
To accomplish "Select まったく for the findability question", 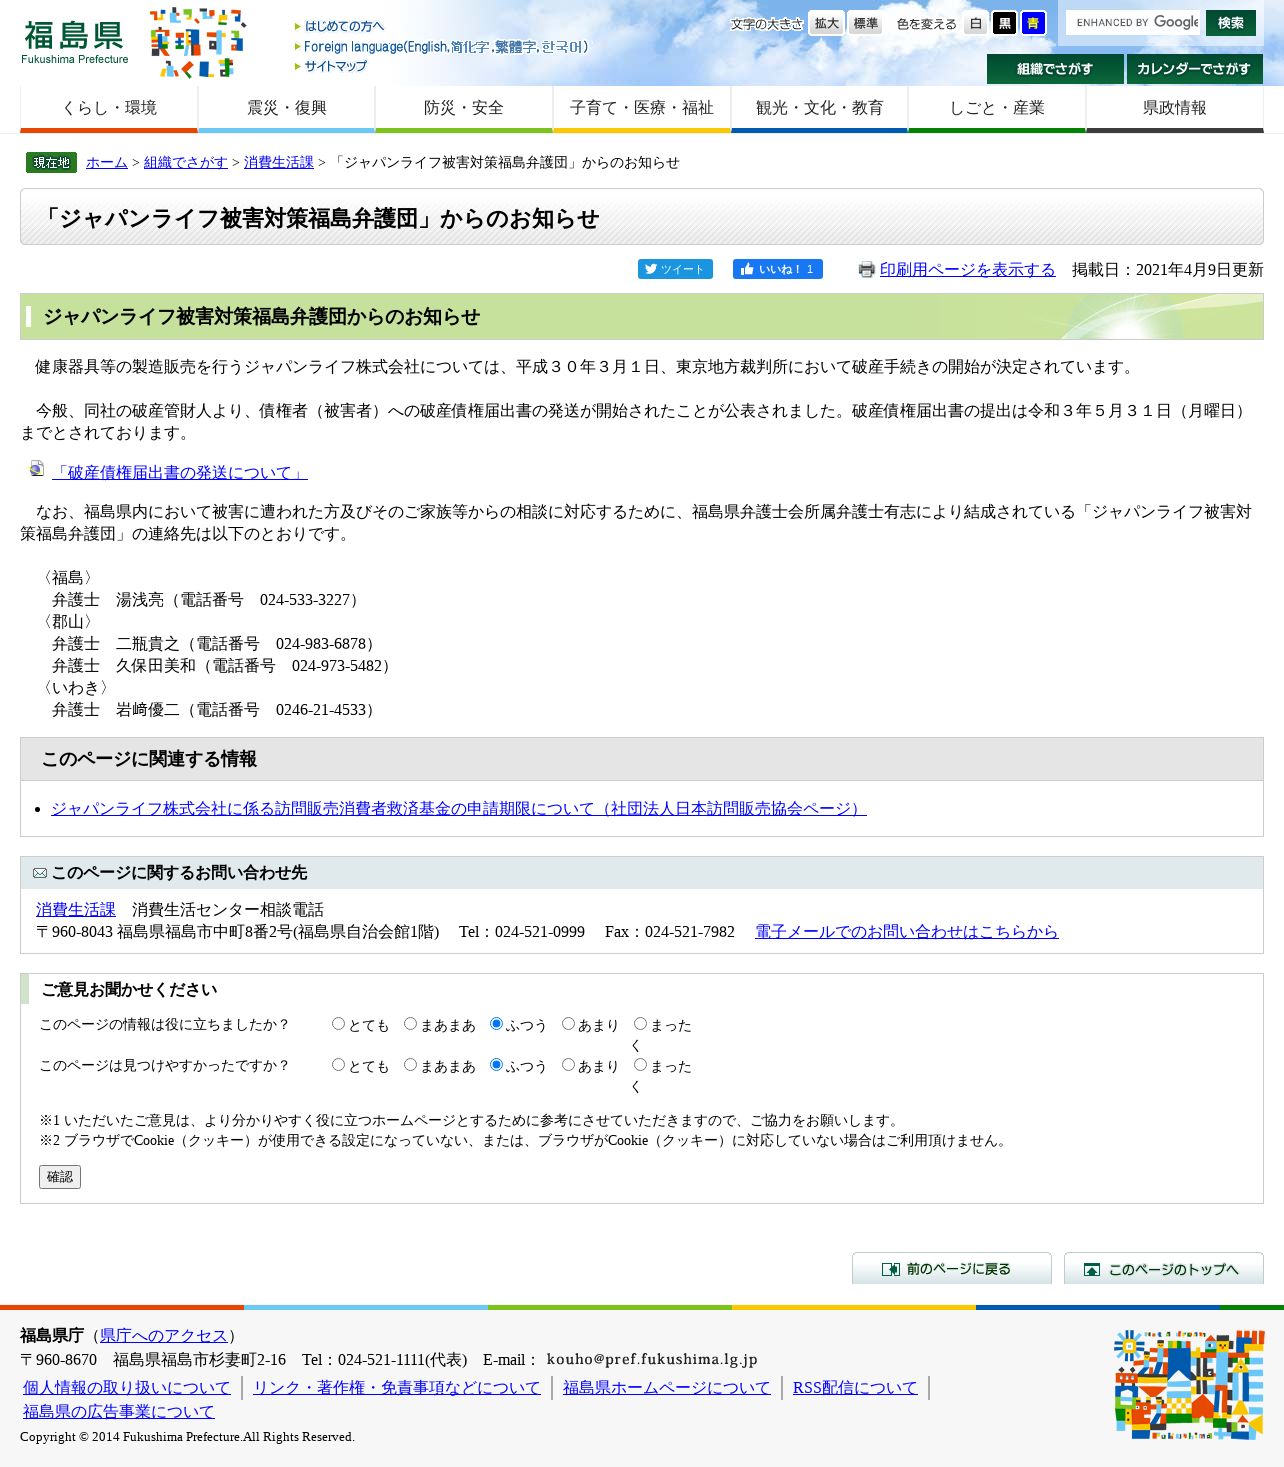I will [x=640, y=1065].
